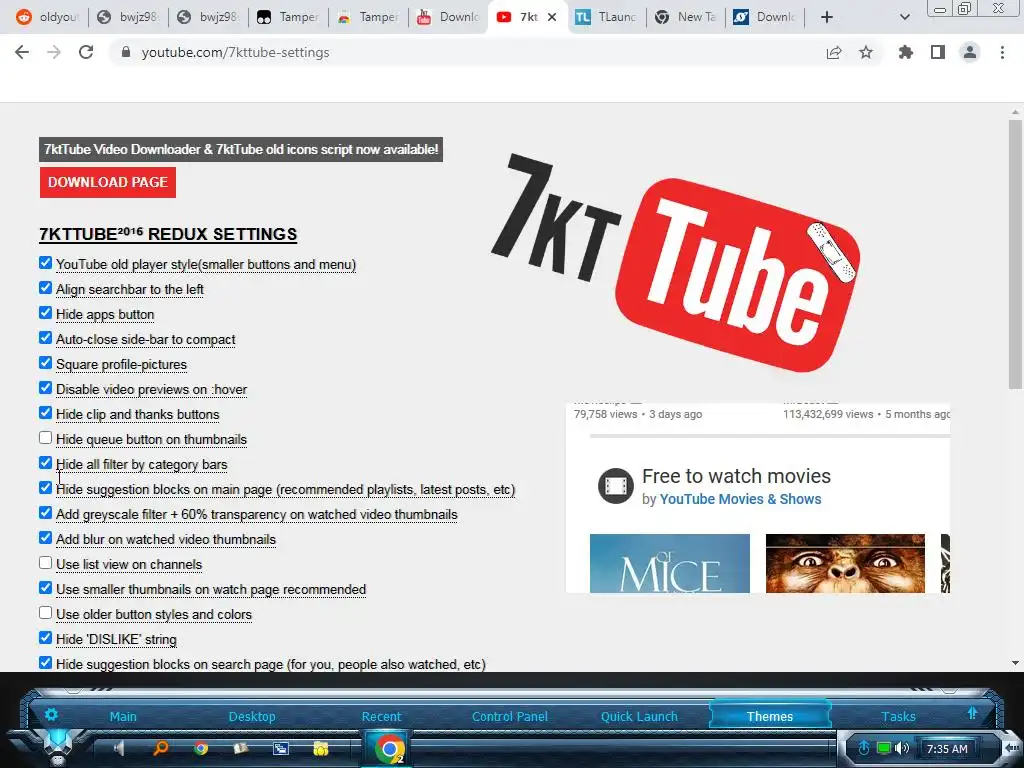Uncheck Disable video previews on hover
The width and height of the screenshot is (1024, 768).
pos(45,387)
